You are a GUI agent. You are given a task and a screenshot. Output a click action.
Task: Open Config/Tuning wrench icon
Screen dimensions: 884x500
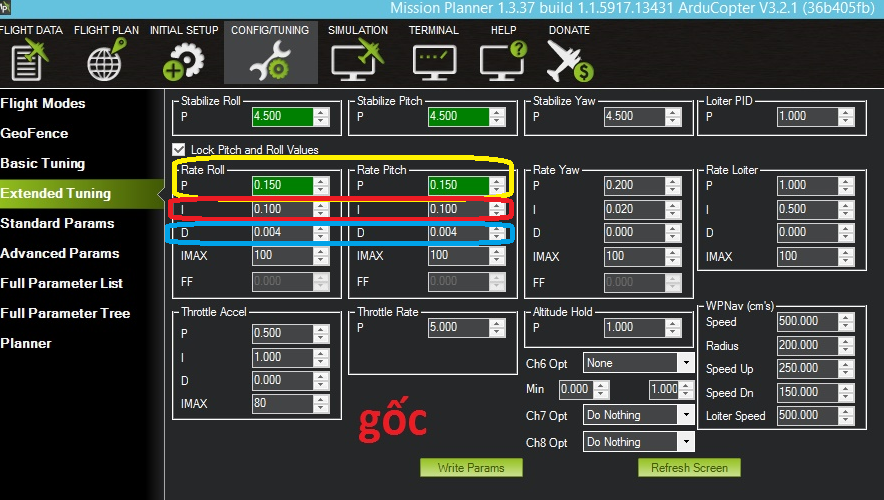pyautogui.click(x=269, y=61)
